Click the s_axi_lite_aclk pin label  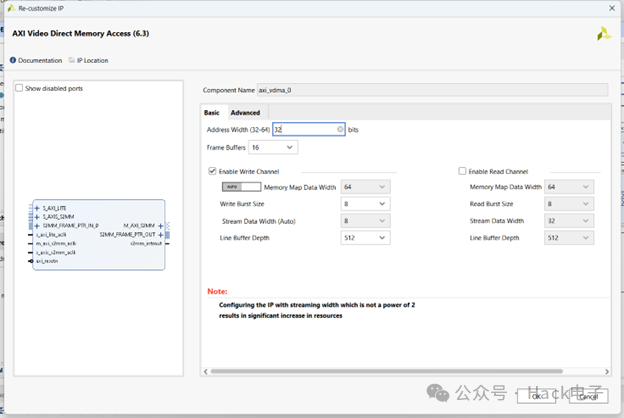[51, 235]
